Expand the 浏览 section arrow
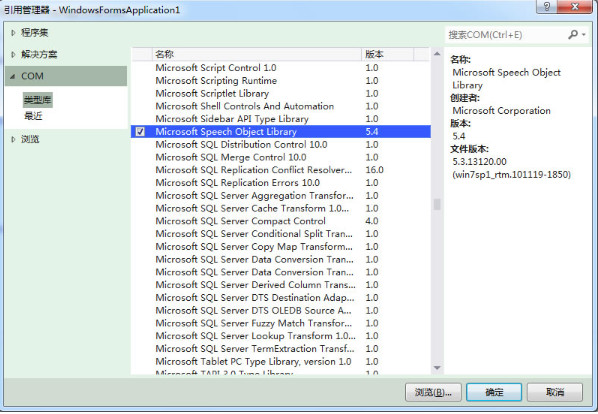The height and width of the screenshot is (414, 598). [13, 140]
